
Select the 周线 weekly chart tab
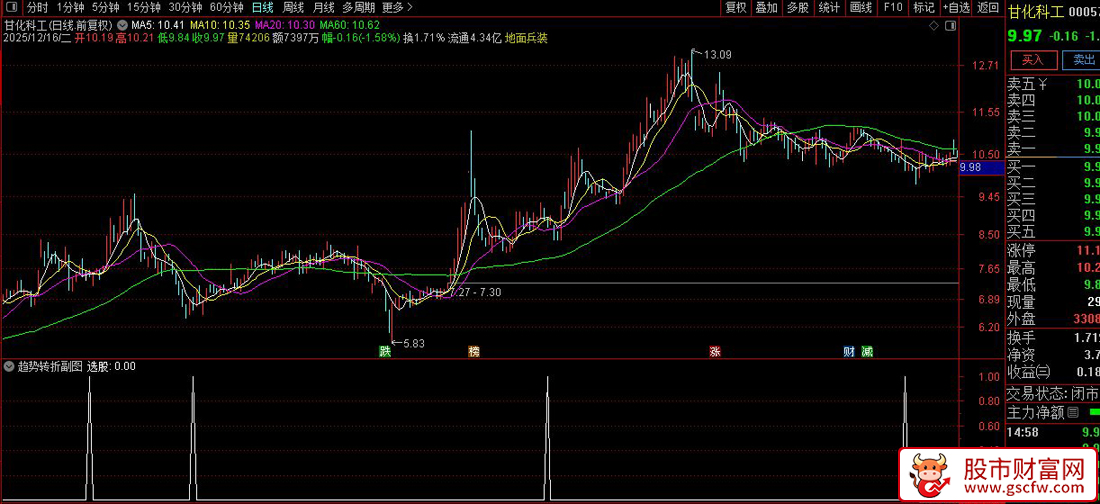pyautogui.click(x=293, y=8)
